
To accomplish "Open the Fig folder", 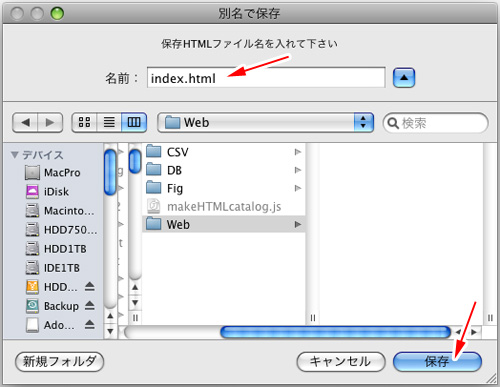I will point(224,188).
